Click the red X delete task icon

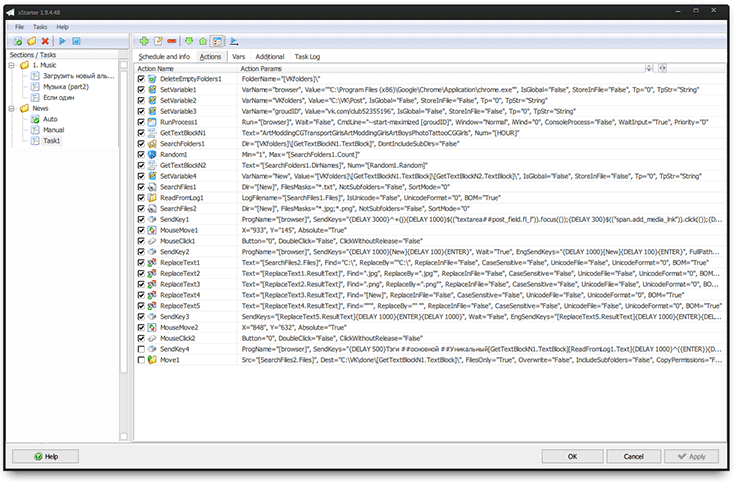(45, 41)
